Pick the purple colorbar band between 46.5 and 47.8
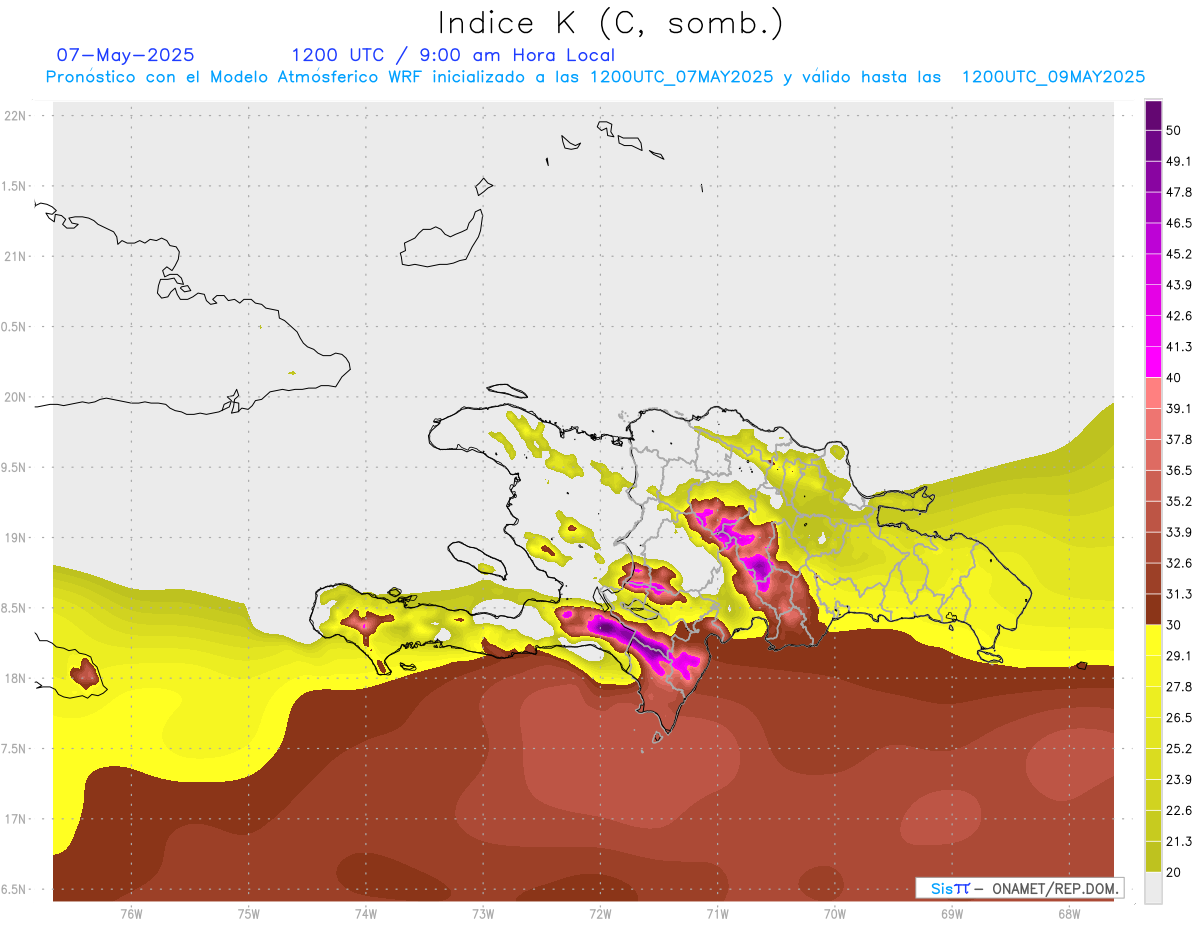 pos(1154,208)
